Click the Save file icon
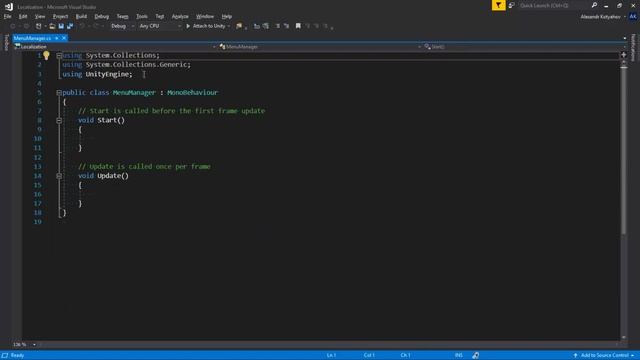Screen dimensions: 640x360 (x=61, y=26)
